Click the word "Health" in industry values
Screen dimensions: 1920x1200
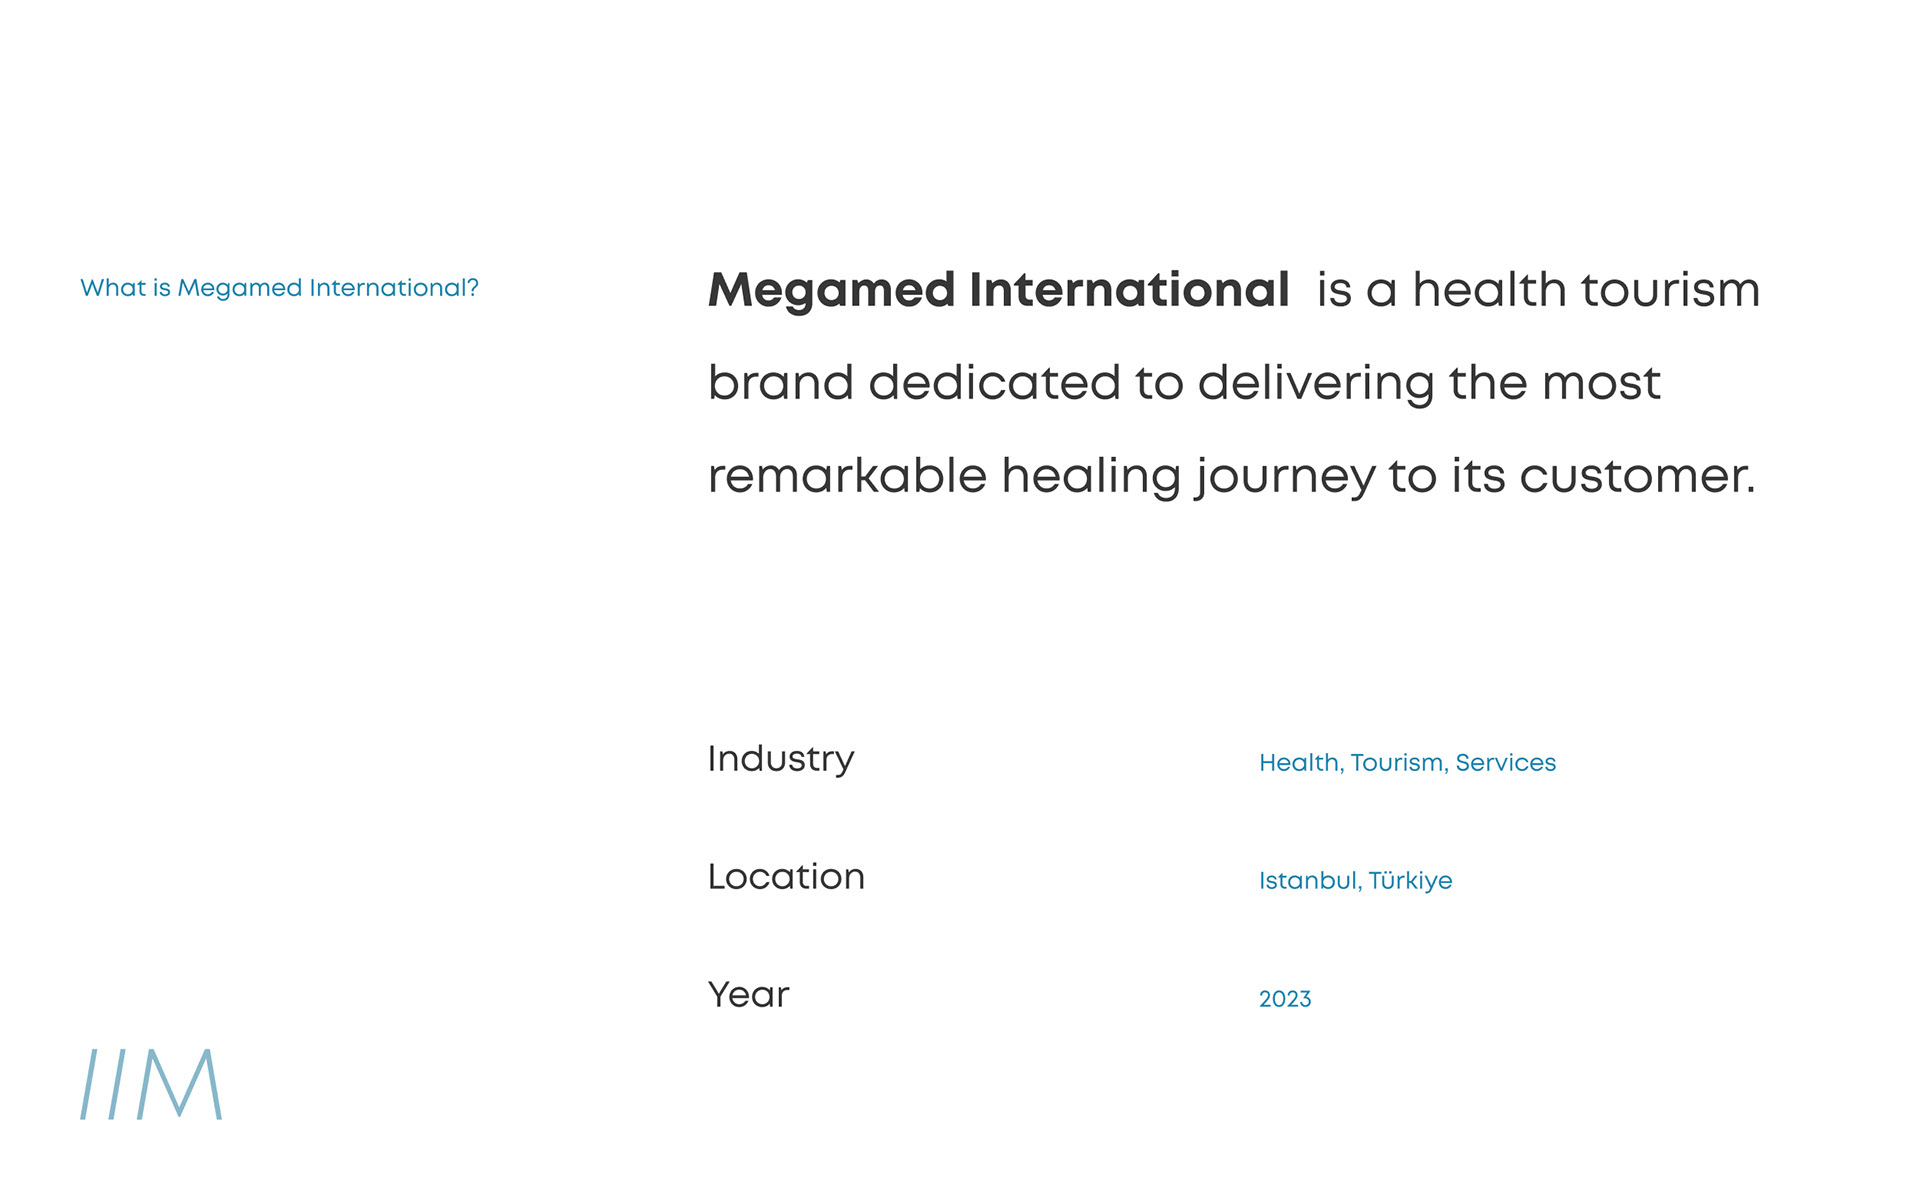pyautogui.click(x=1298, y=763)
